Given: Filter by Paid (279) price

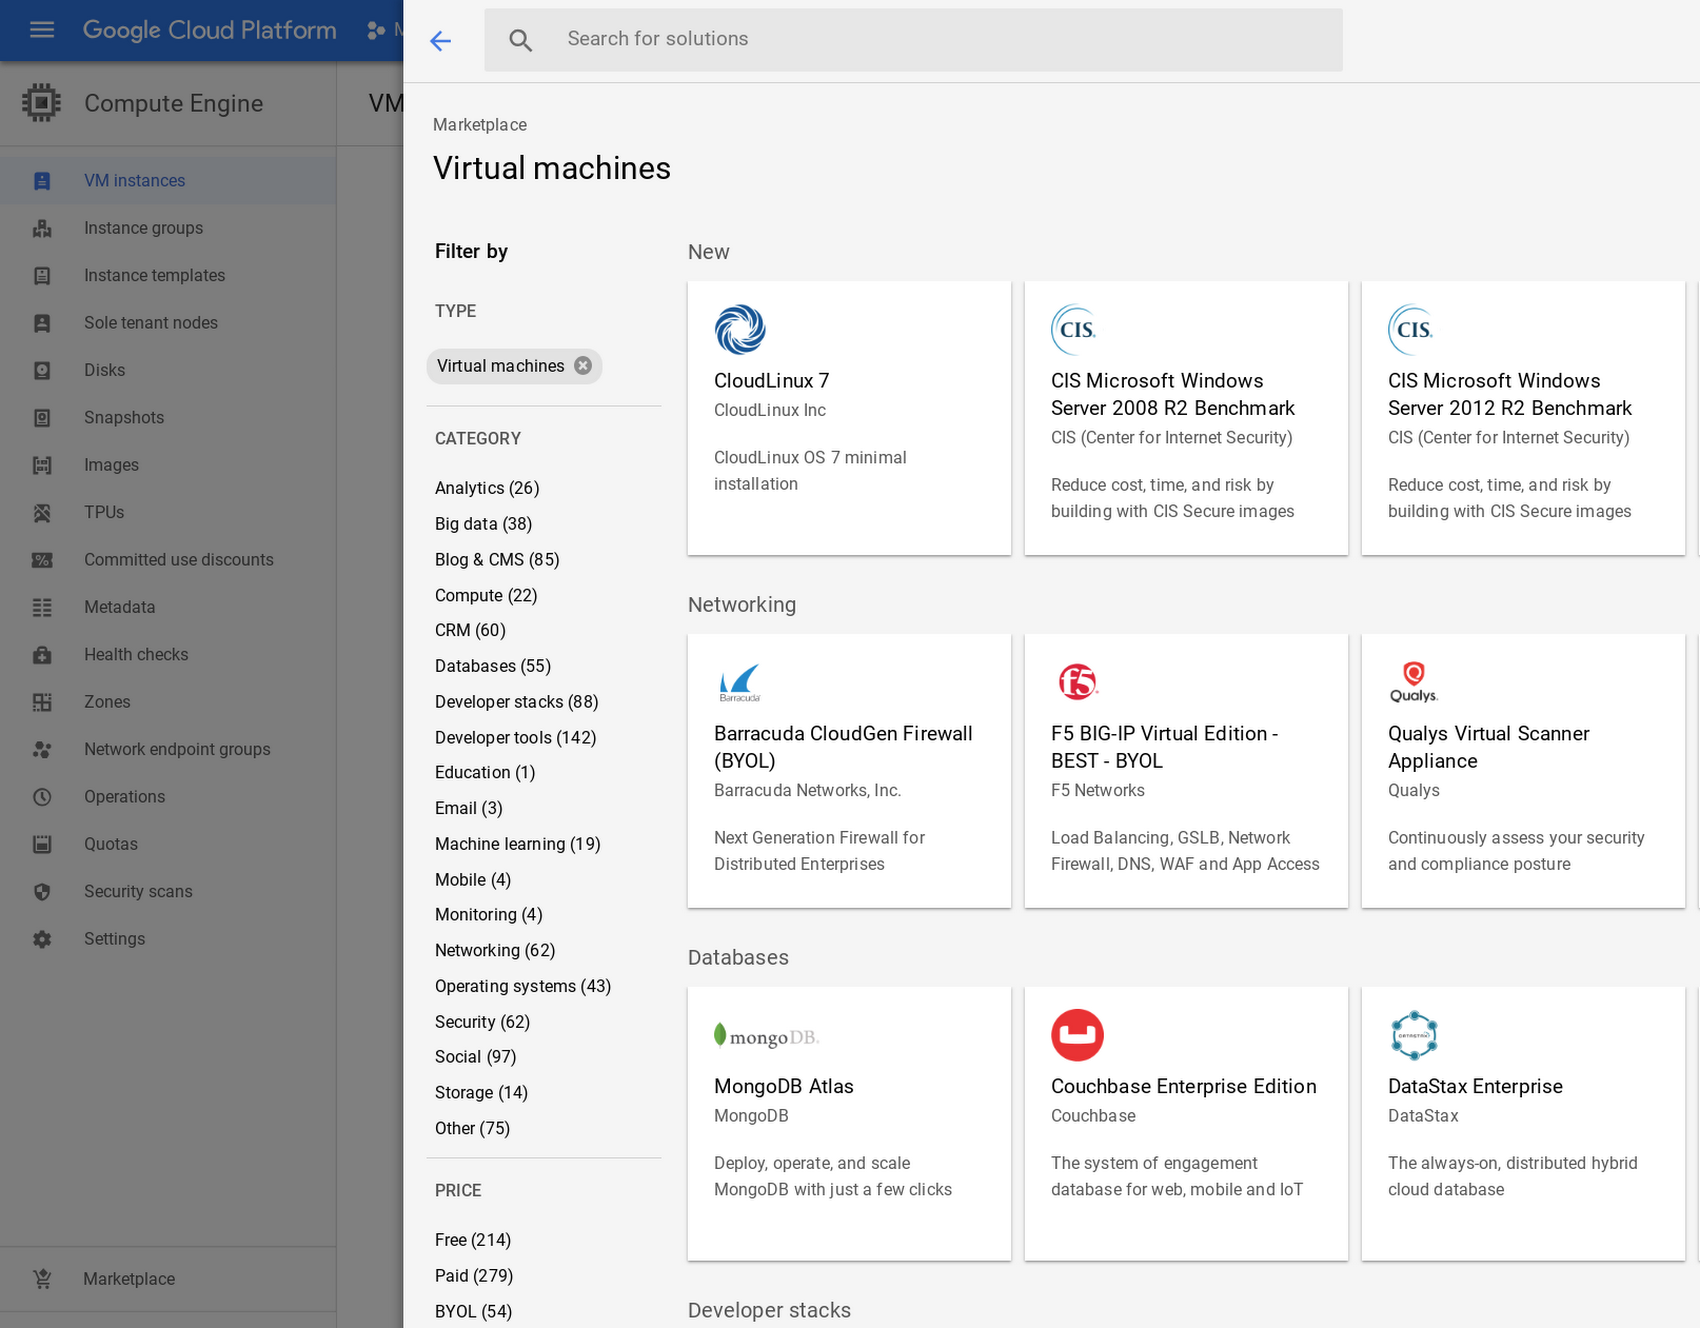Looking at the screenshot, I should tap(474, 1276).
